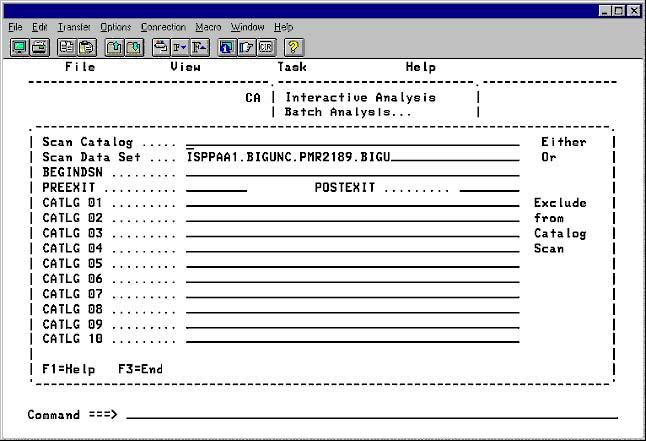
Task: Click F3=End function key label
Action: [140, 369]
